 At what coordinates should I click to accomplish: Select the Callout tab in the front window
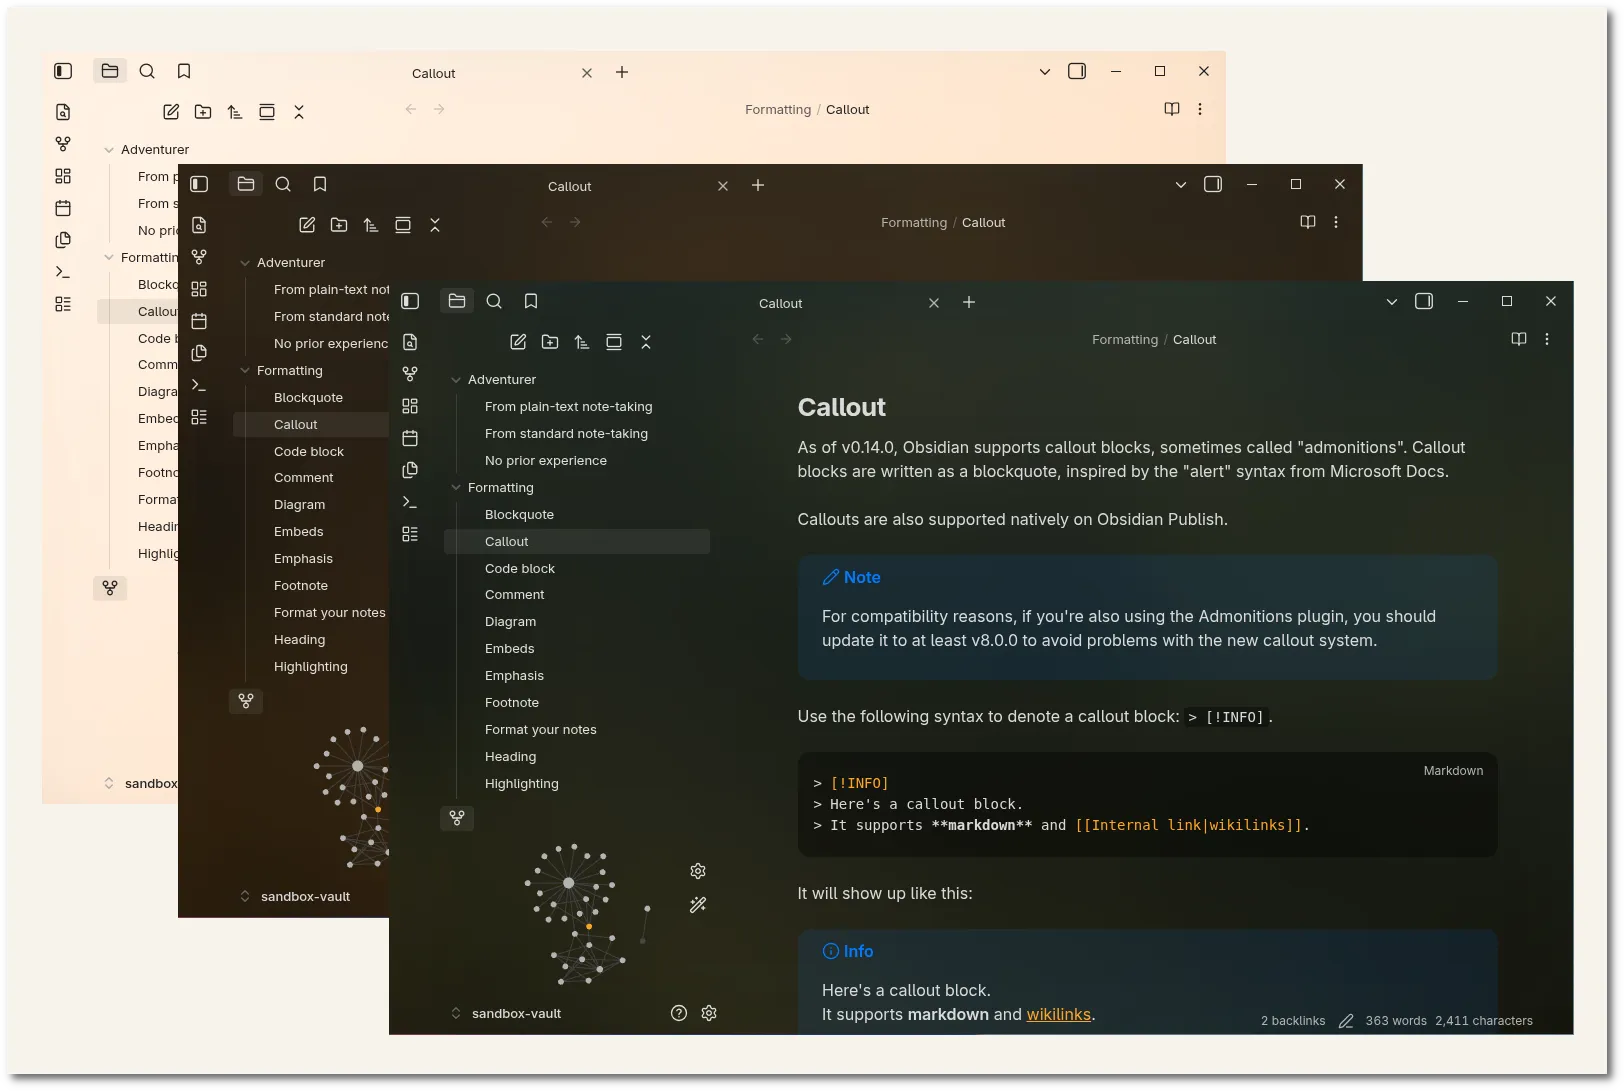(x=780, y=303)
